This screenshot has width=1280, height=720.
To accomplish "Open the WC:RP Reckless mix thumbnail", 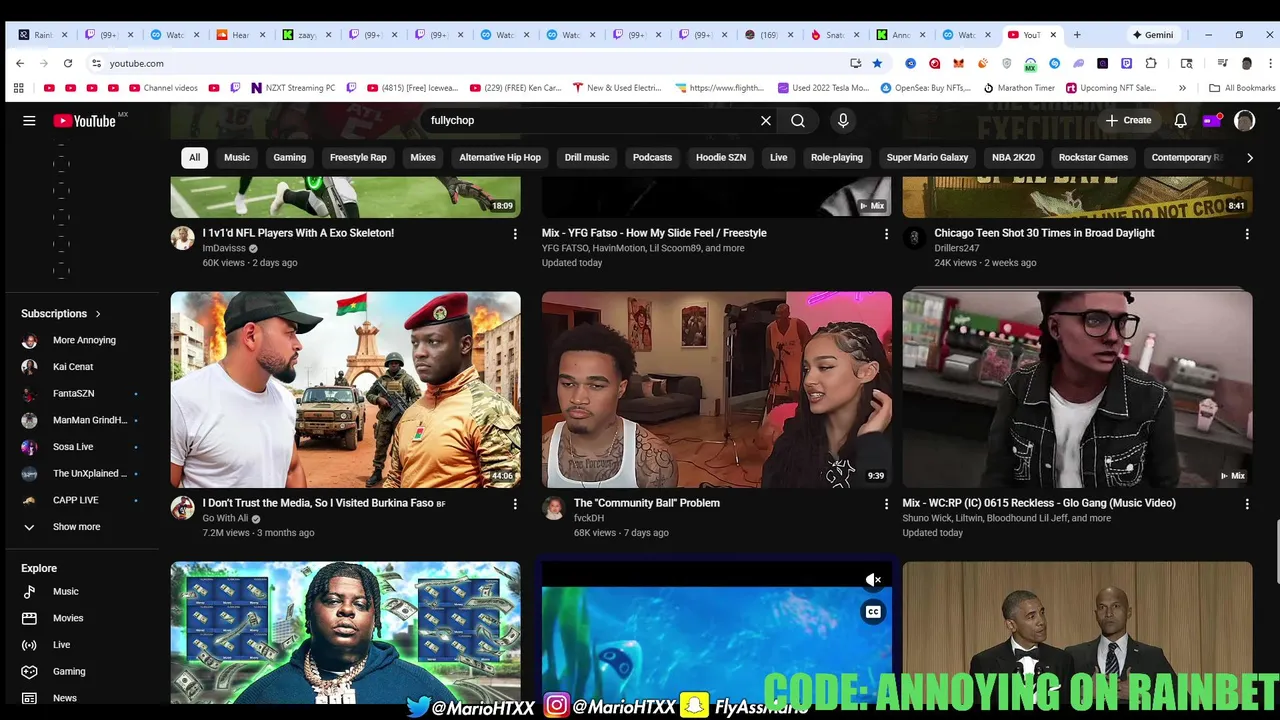I will [x=1077, y=390].
